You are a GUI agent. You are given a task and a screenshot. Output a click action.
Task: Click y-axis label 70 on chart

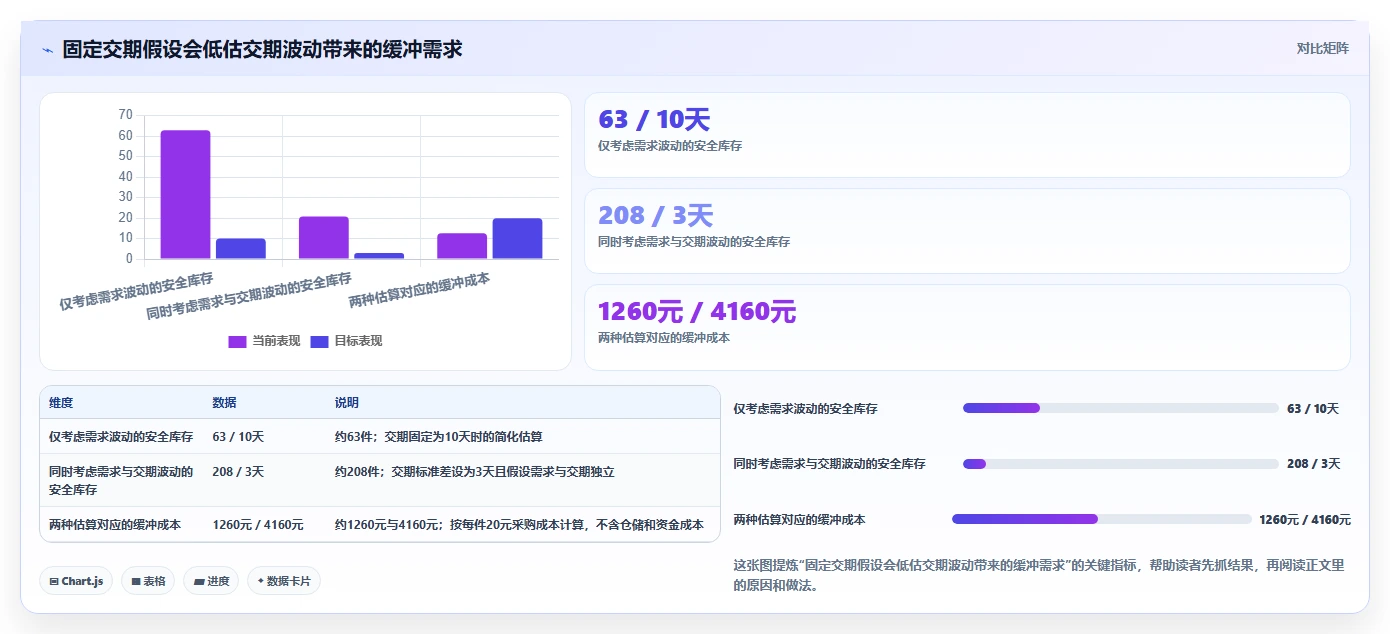tap(125, 115)
